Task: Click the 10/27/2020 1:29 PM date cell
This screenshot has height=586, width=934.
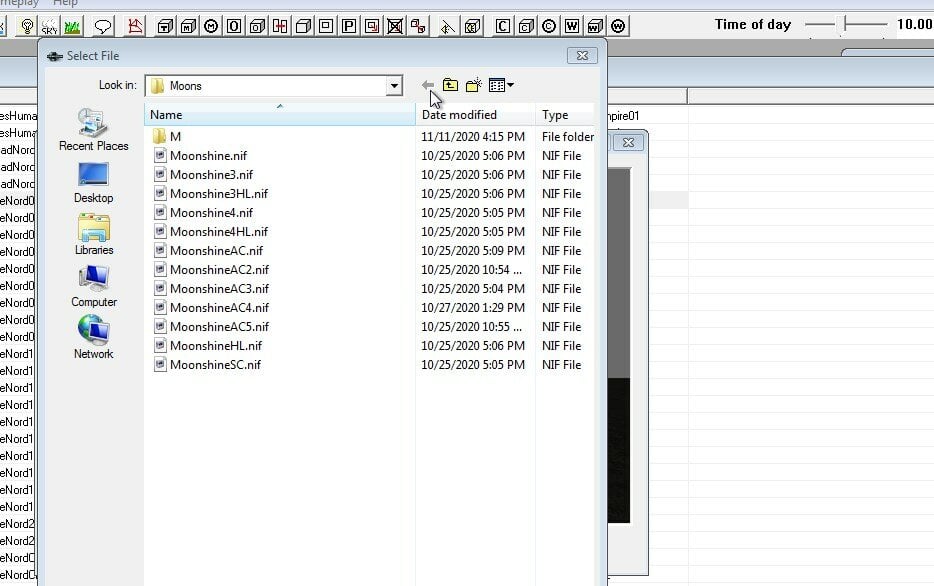Action: 473,308
